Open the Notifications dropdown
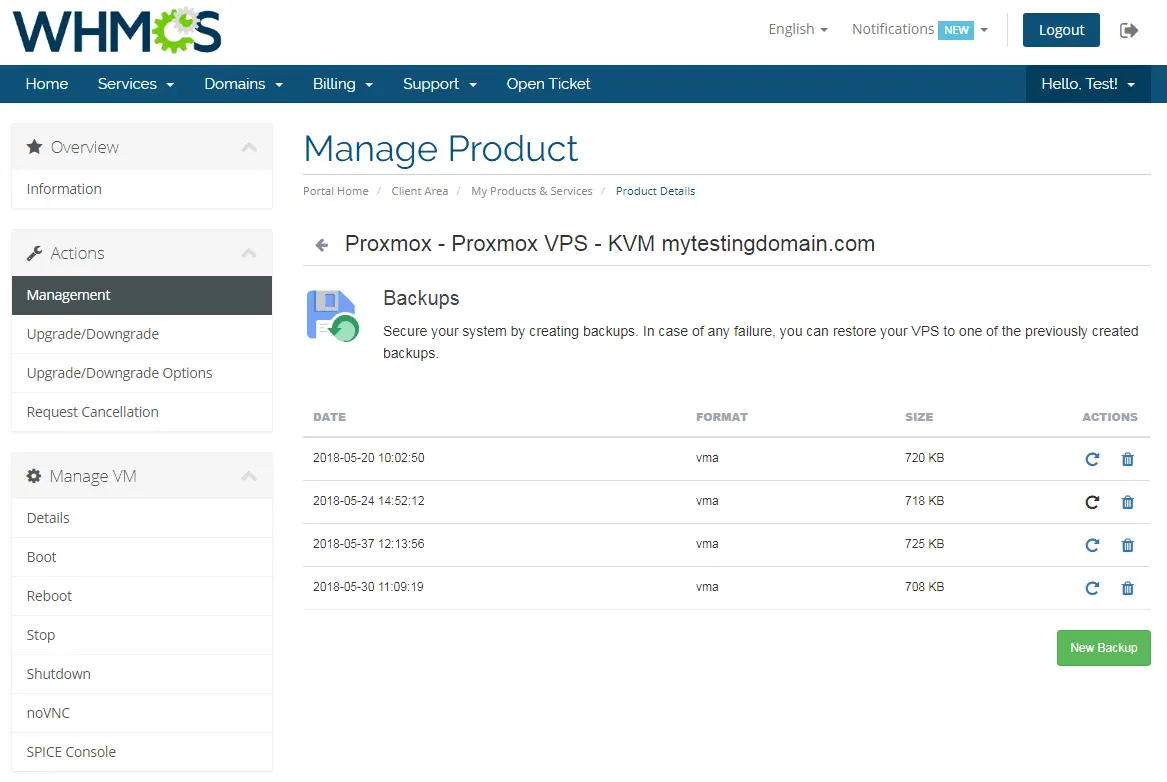This screenshot has height=782, width=1167. pos(920,29)
